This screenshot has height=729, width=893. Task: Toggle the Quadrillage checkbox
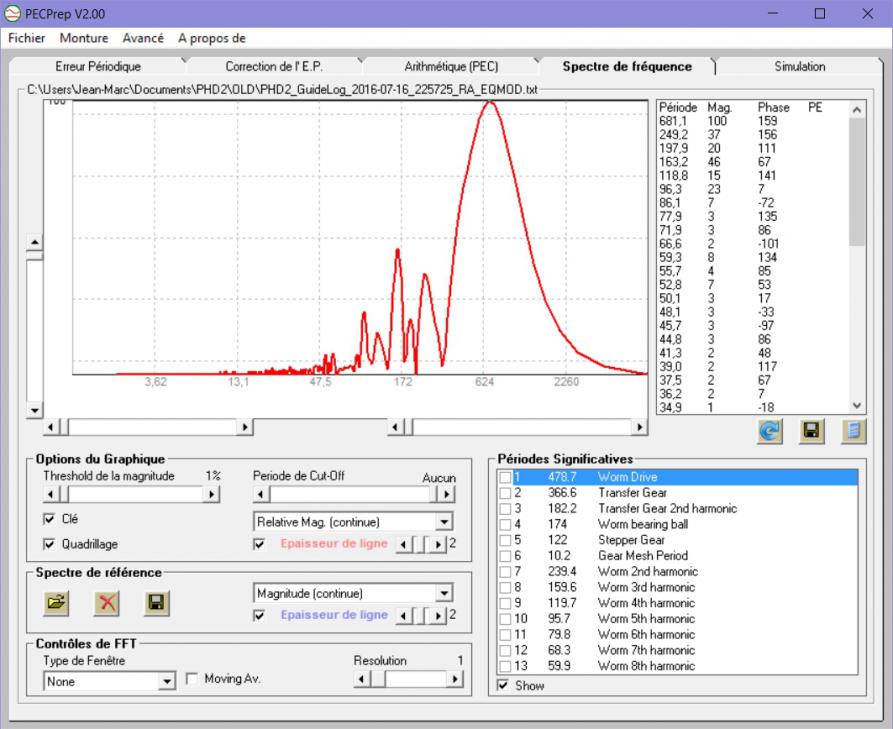click(50, 544)
